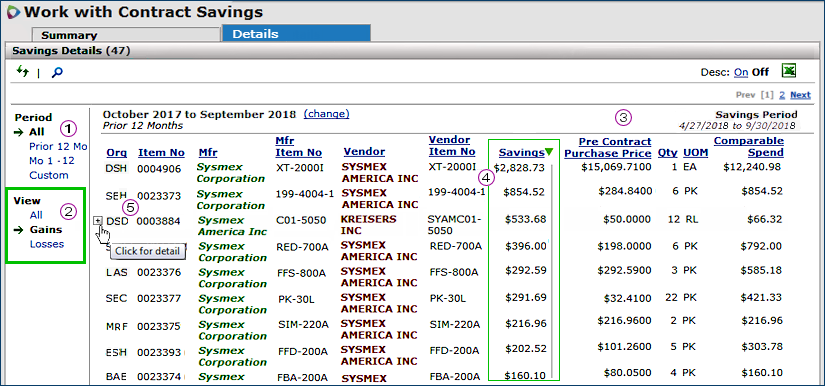Choose the Custom period option
The image size is (825, 386).
coord(49,175)
